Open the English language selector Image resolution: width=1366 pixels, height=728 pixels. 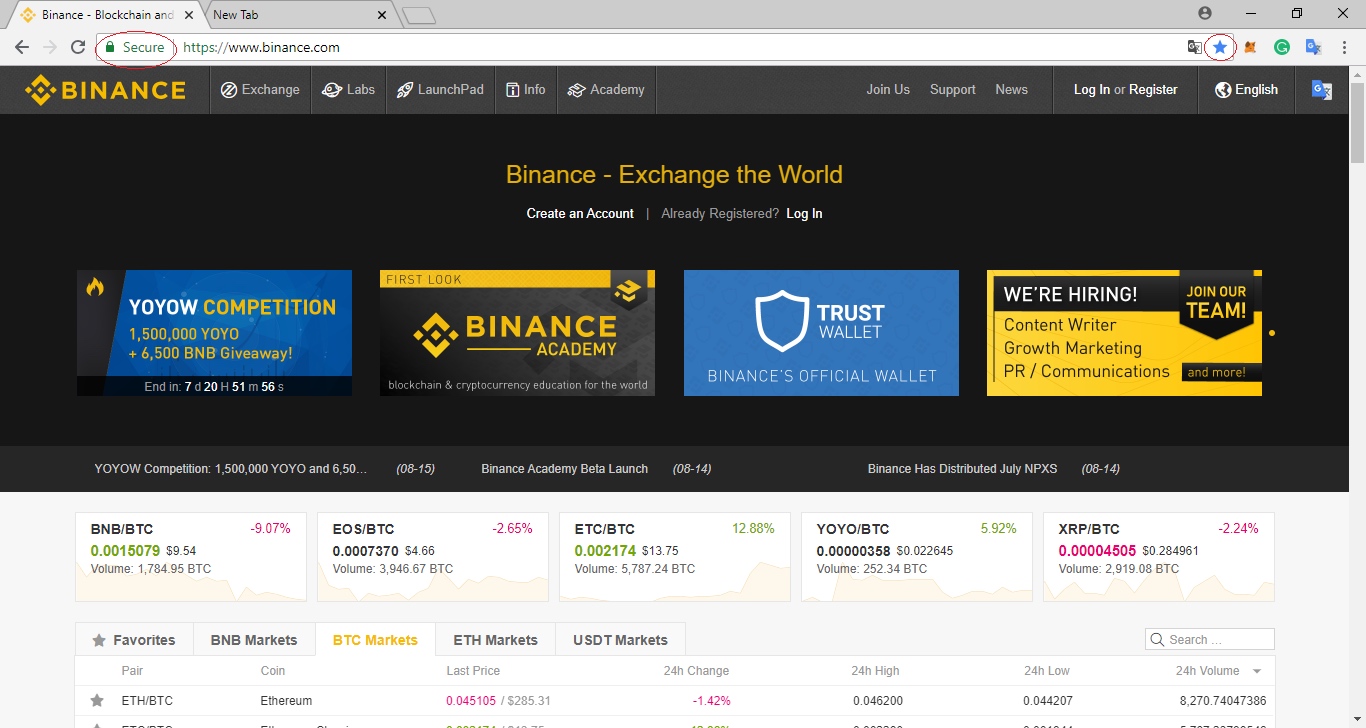(x=1246, y=90)
